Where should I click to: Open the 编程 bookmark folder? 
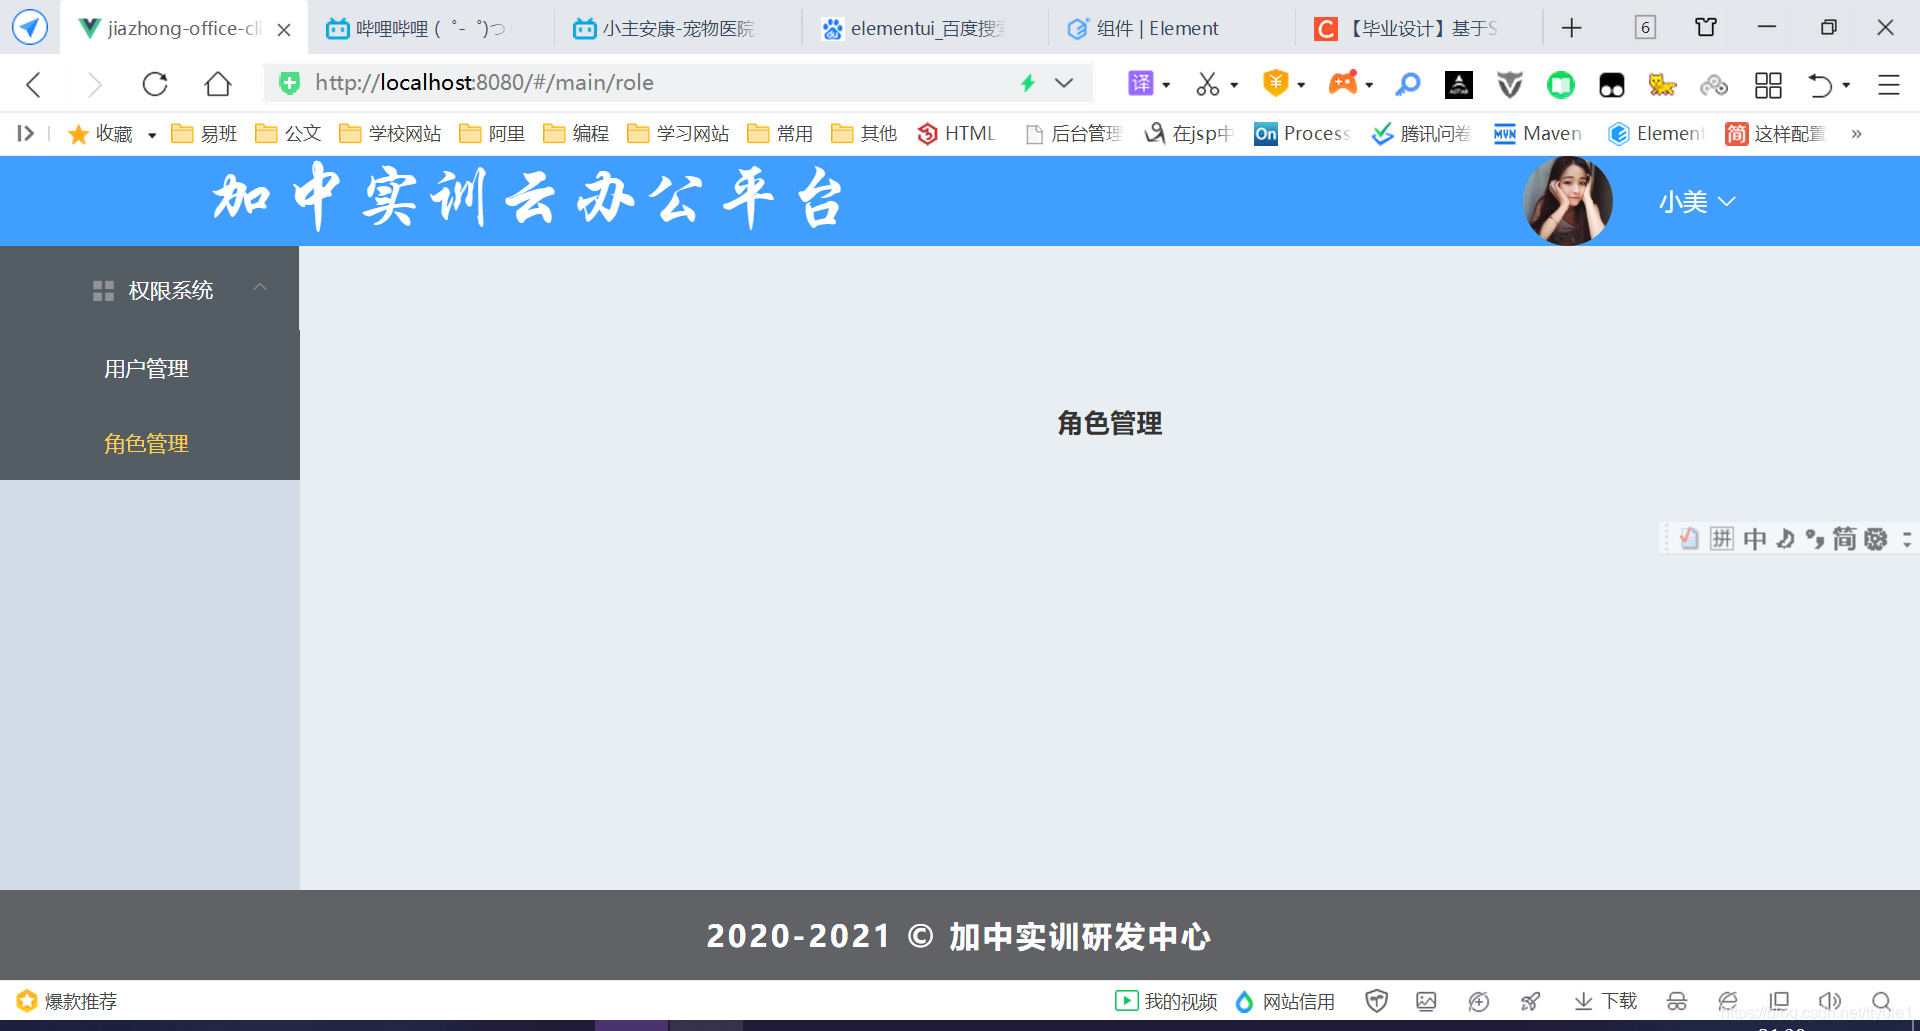(576, 134)
